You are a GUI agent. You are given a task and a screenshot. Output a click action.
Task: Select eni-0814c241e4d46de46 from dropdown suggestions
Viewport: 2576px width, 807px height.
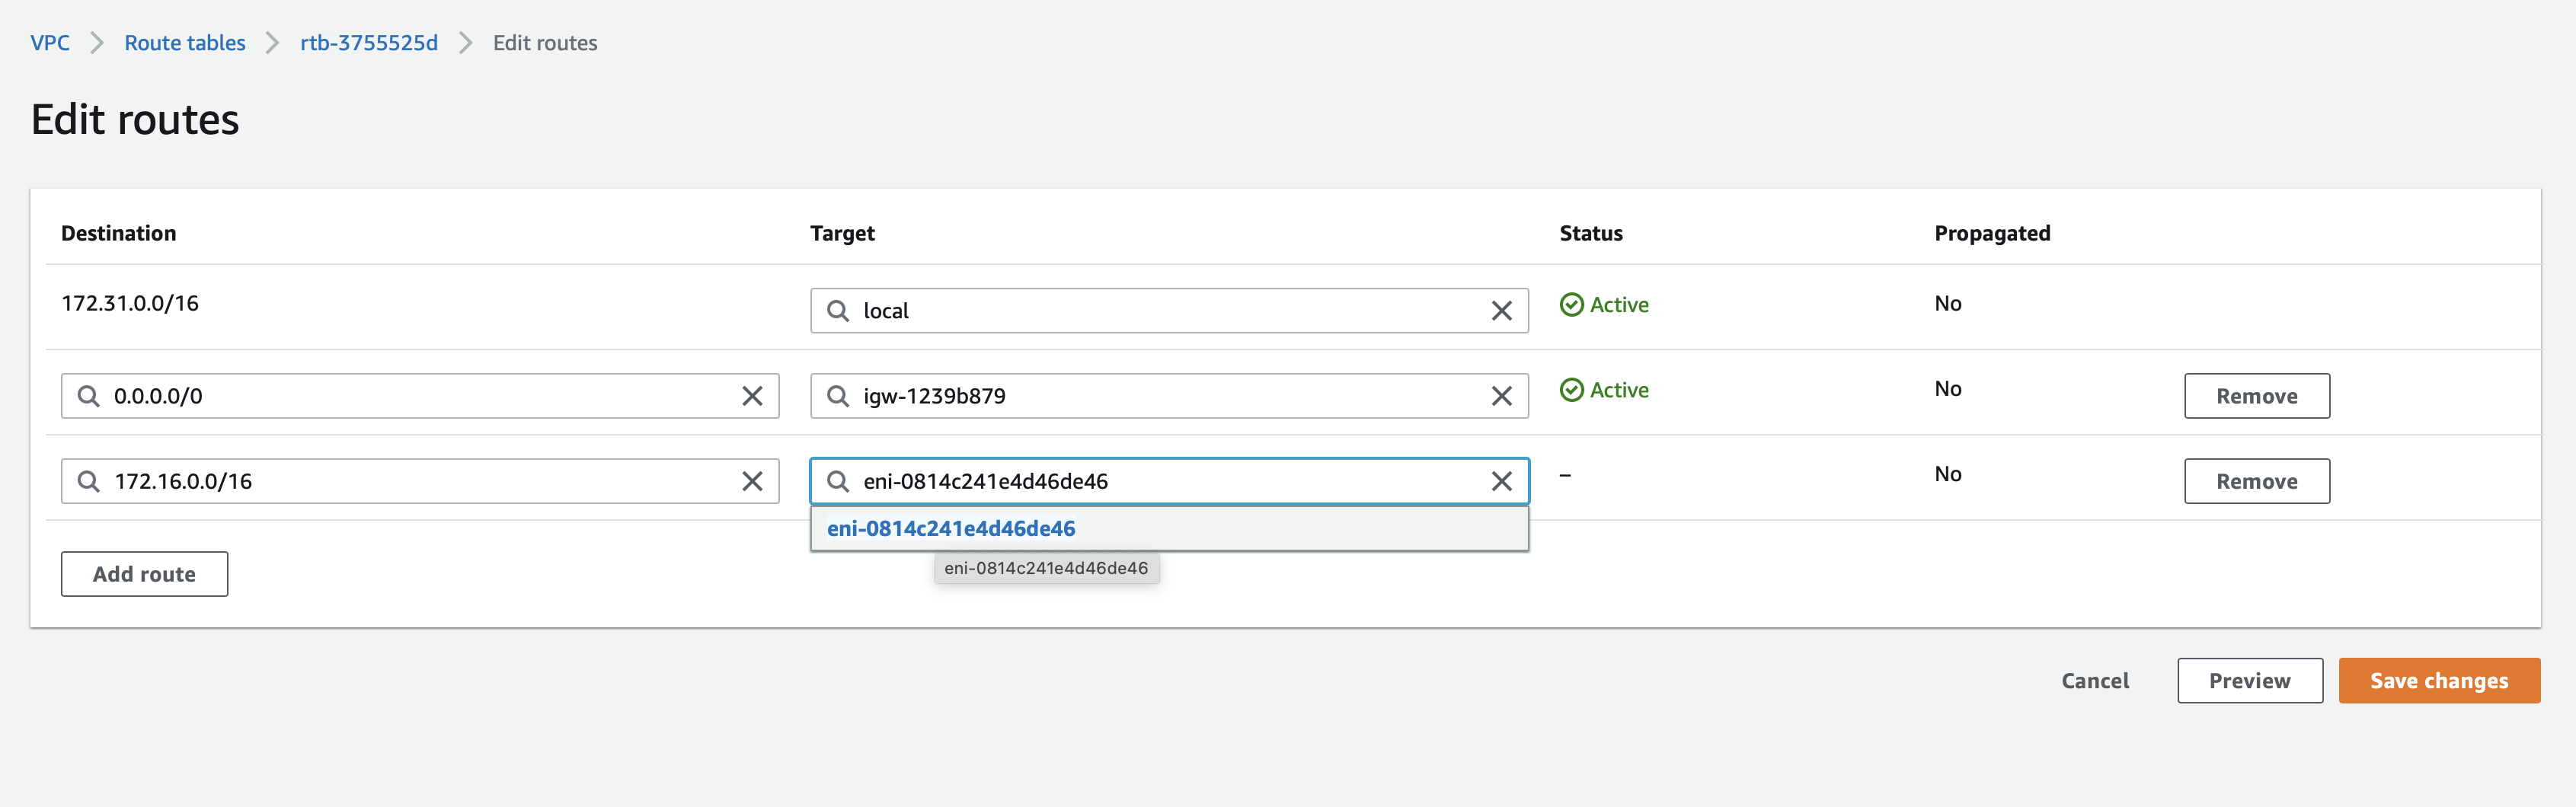(950, 528)
